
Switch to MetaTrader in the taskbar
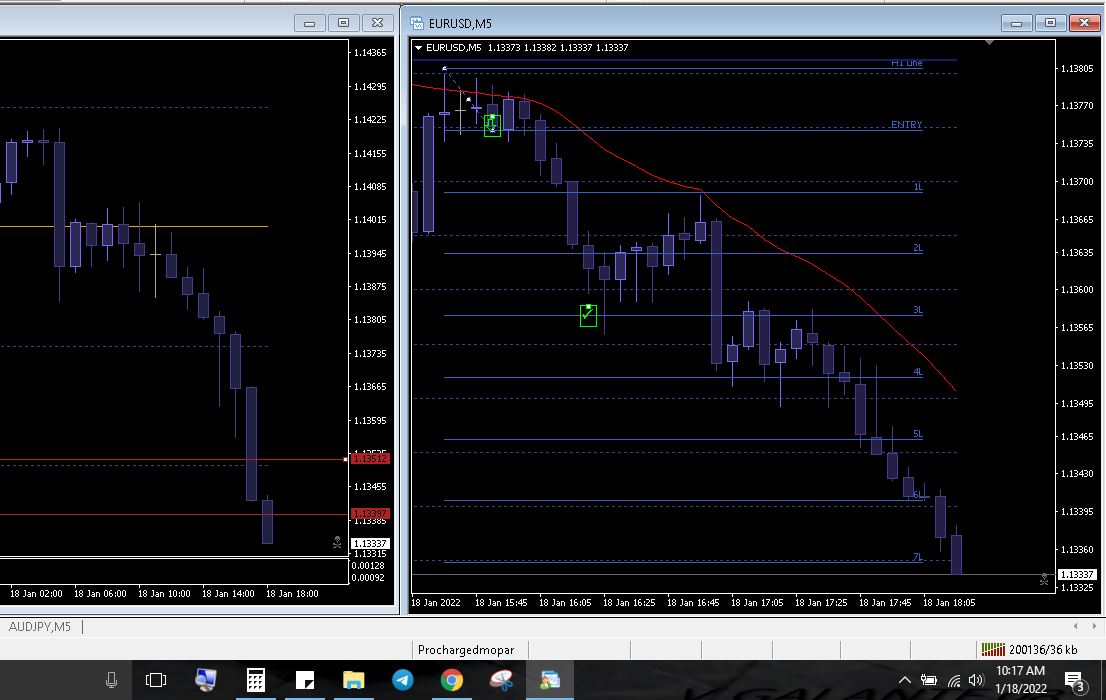pos(550,680)
